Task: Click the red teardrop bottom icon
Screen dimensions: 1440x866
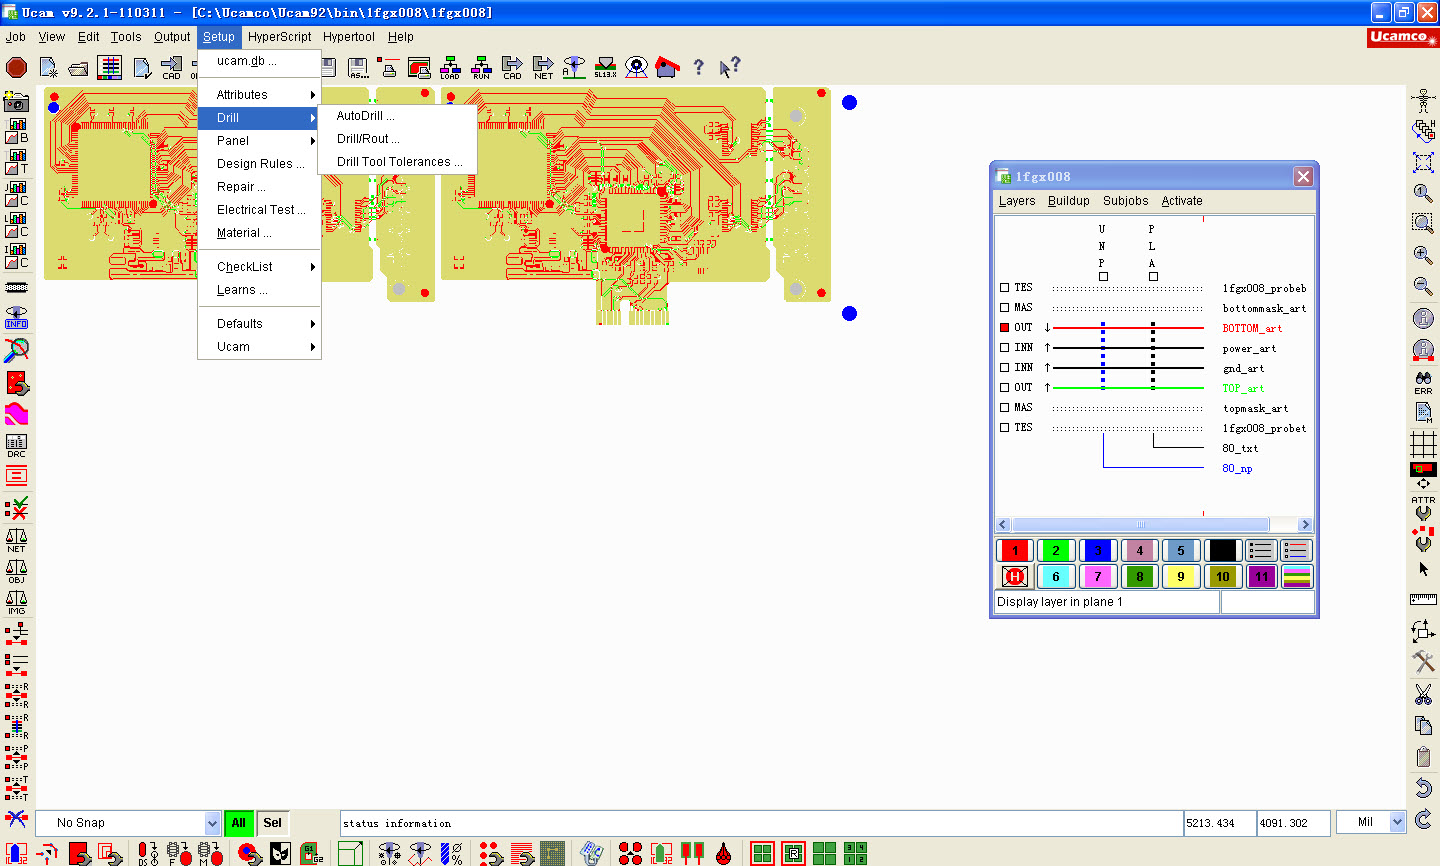Action: click(x=723, y=853)
